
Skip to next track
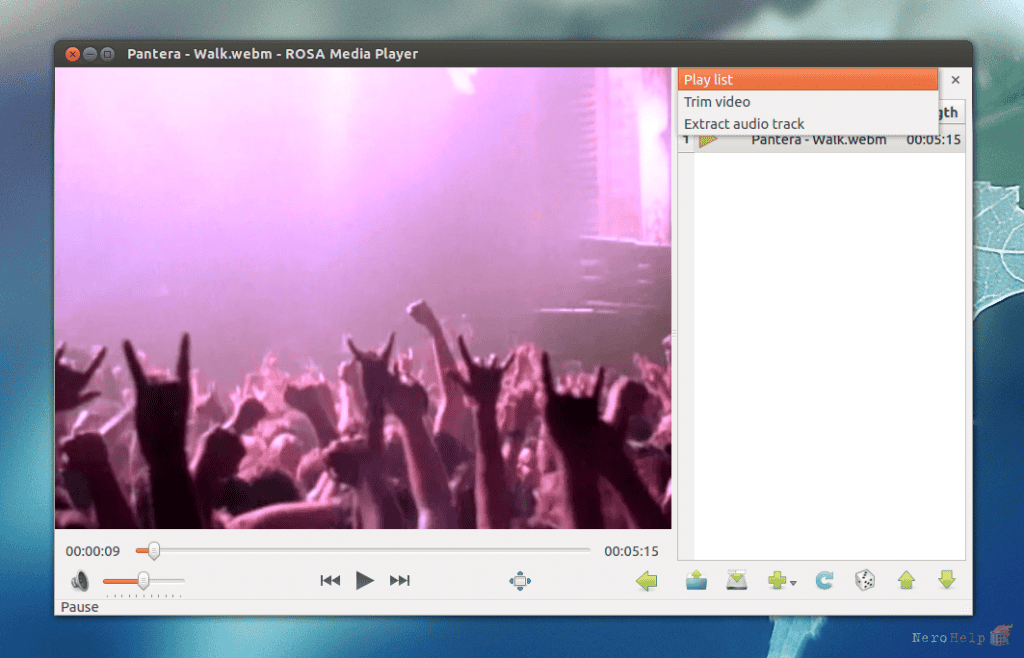pos(399,580)
